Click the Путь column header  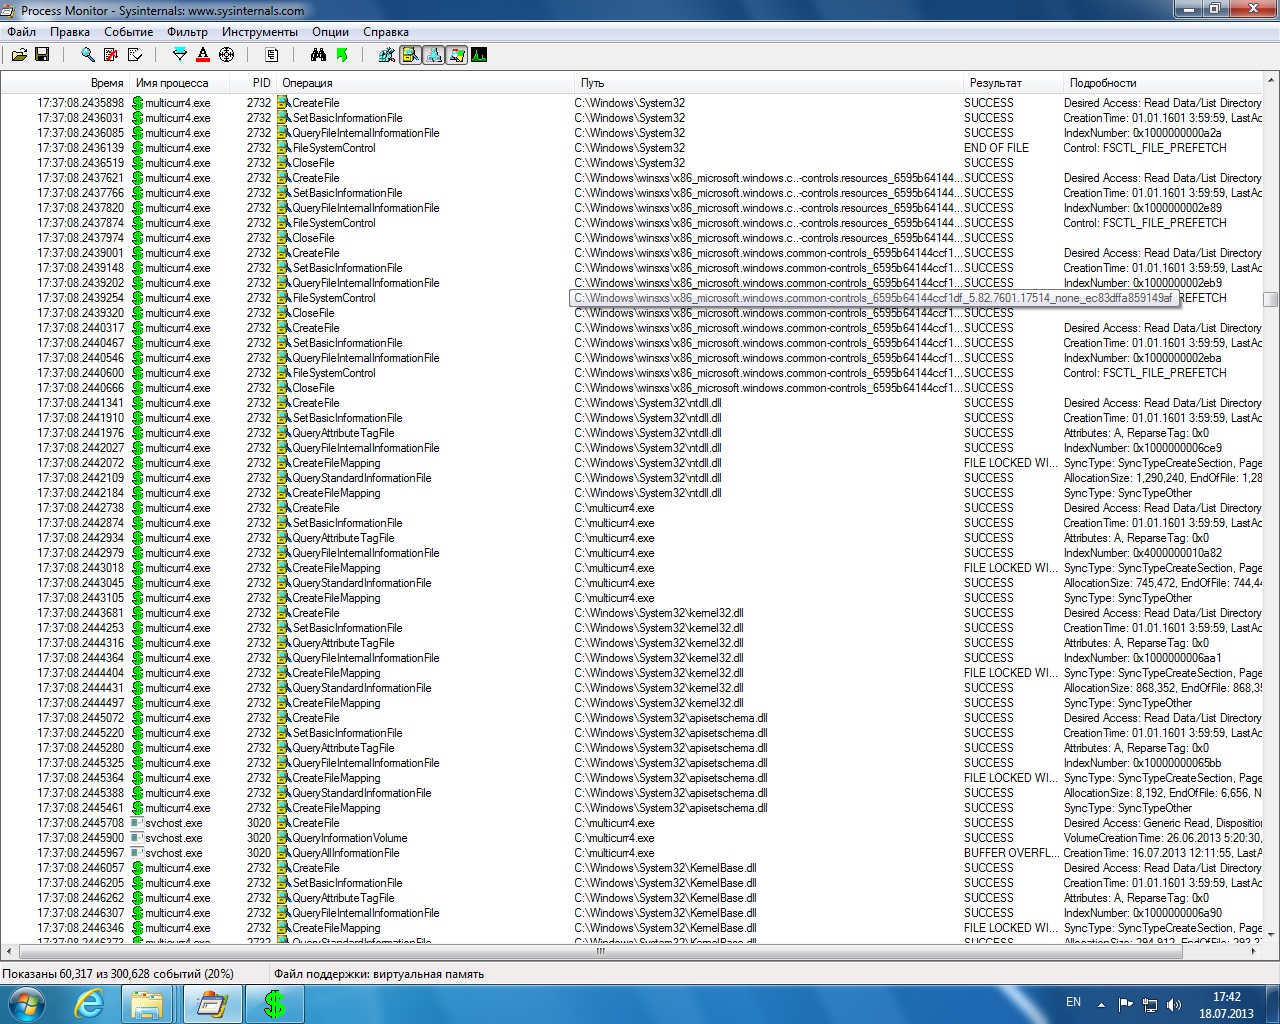769,83
